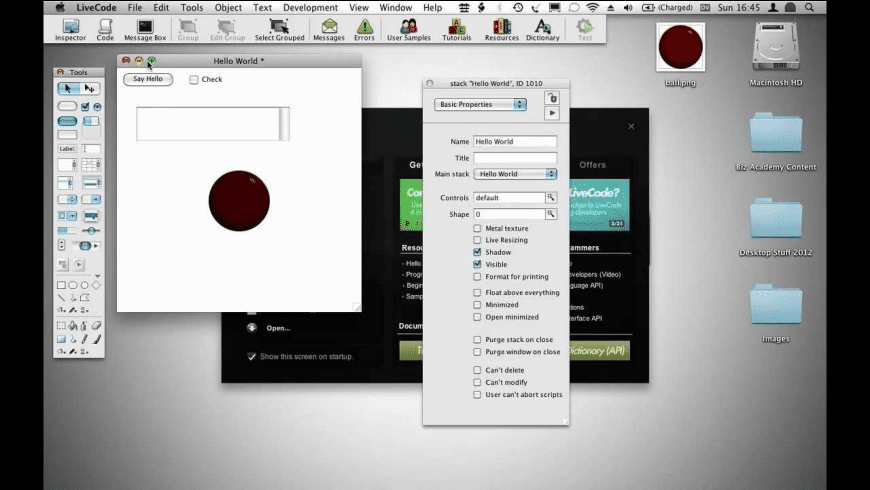Open the Messages toolbar icon
The width and height of the screenshot is (870, 490).
[329, 30]
